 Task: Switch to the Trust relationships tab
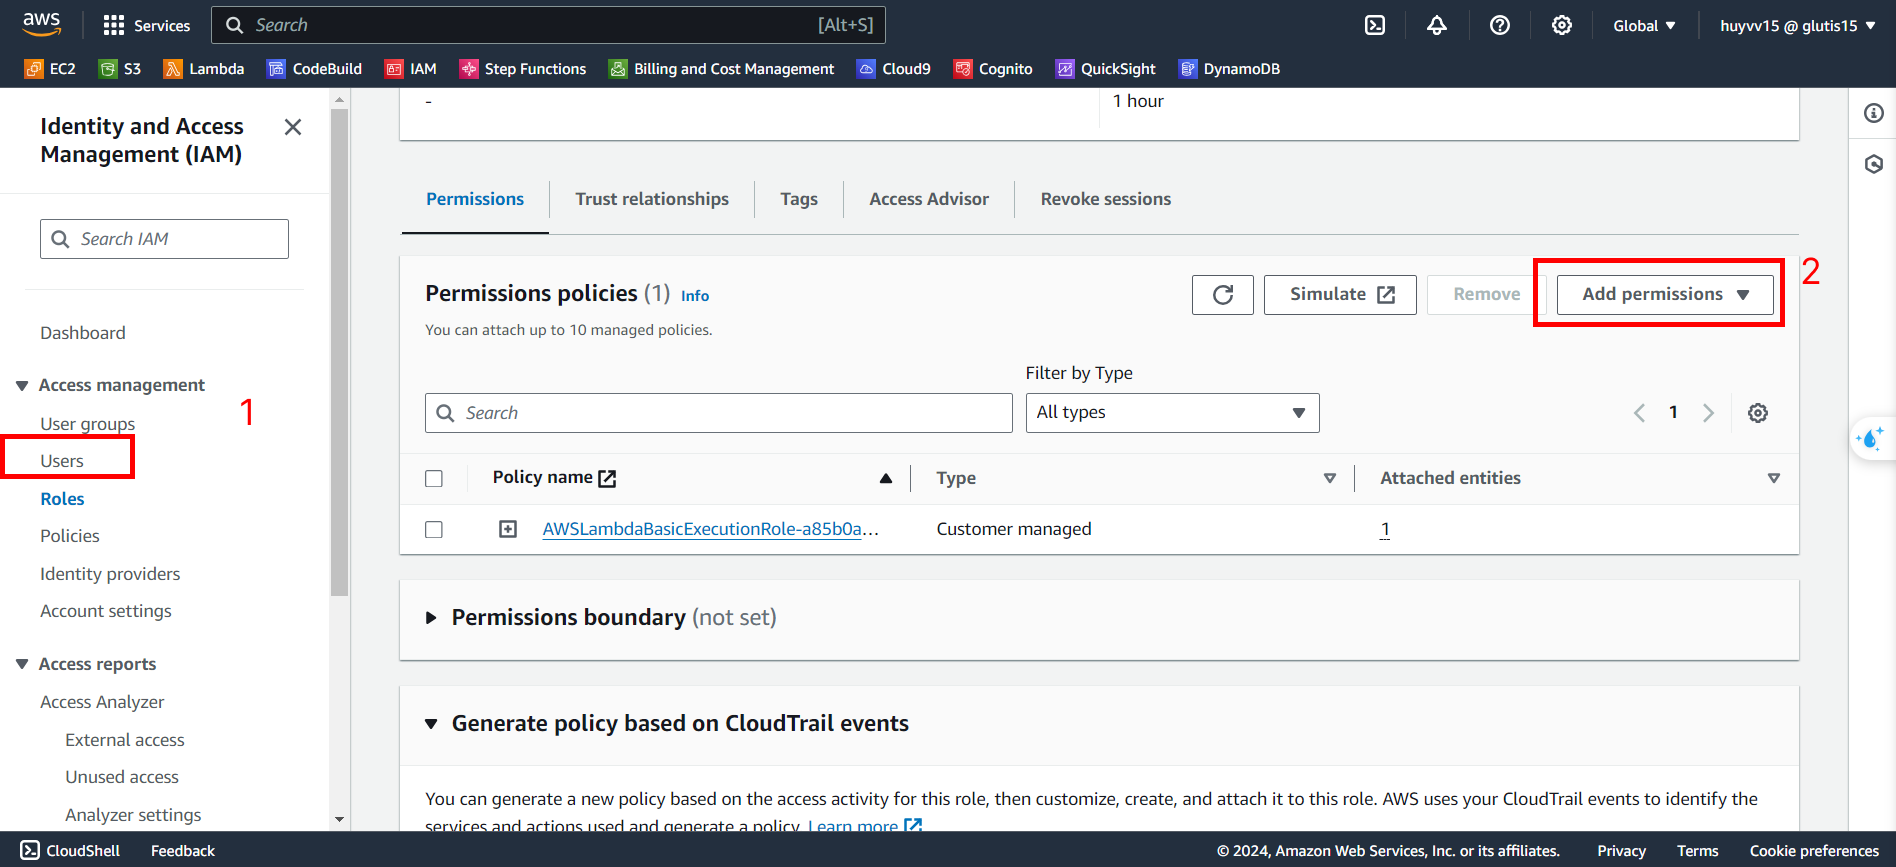tap(652, 199)
